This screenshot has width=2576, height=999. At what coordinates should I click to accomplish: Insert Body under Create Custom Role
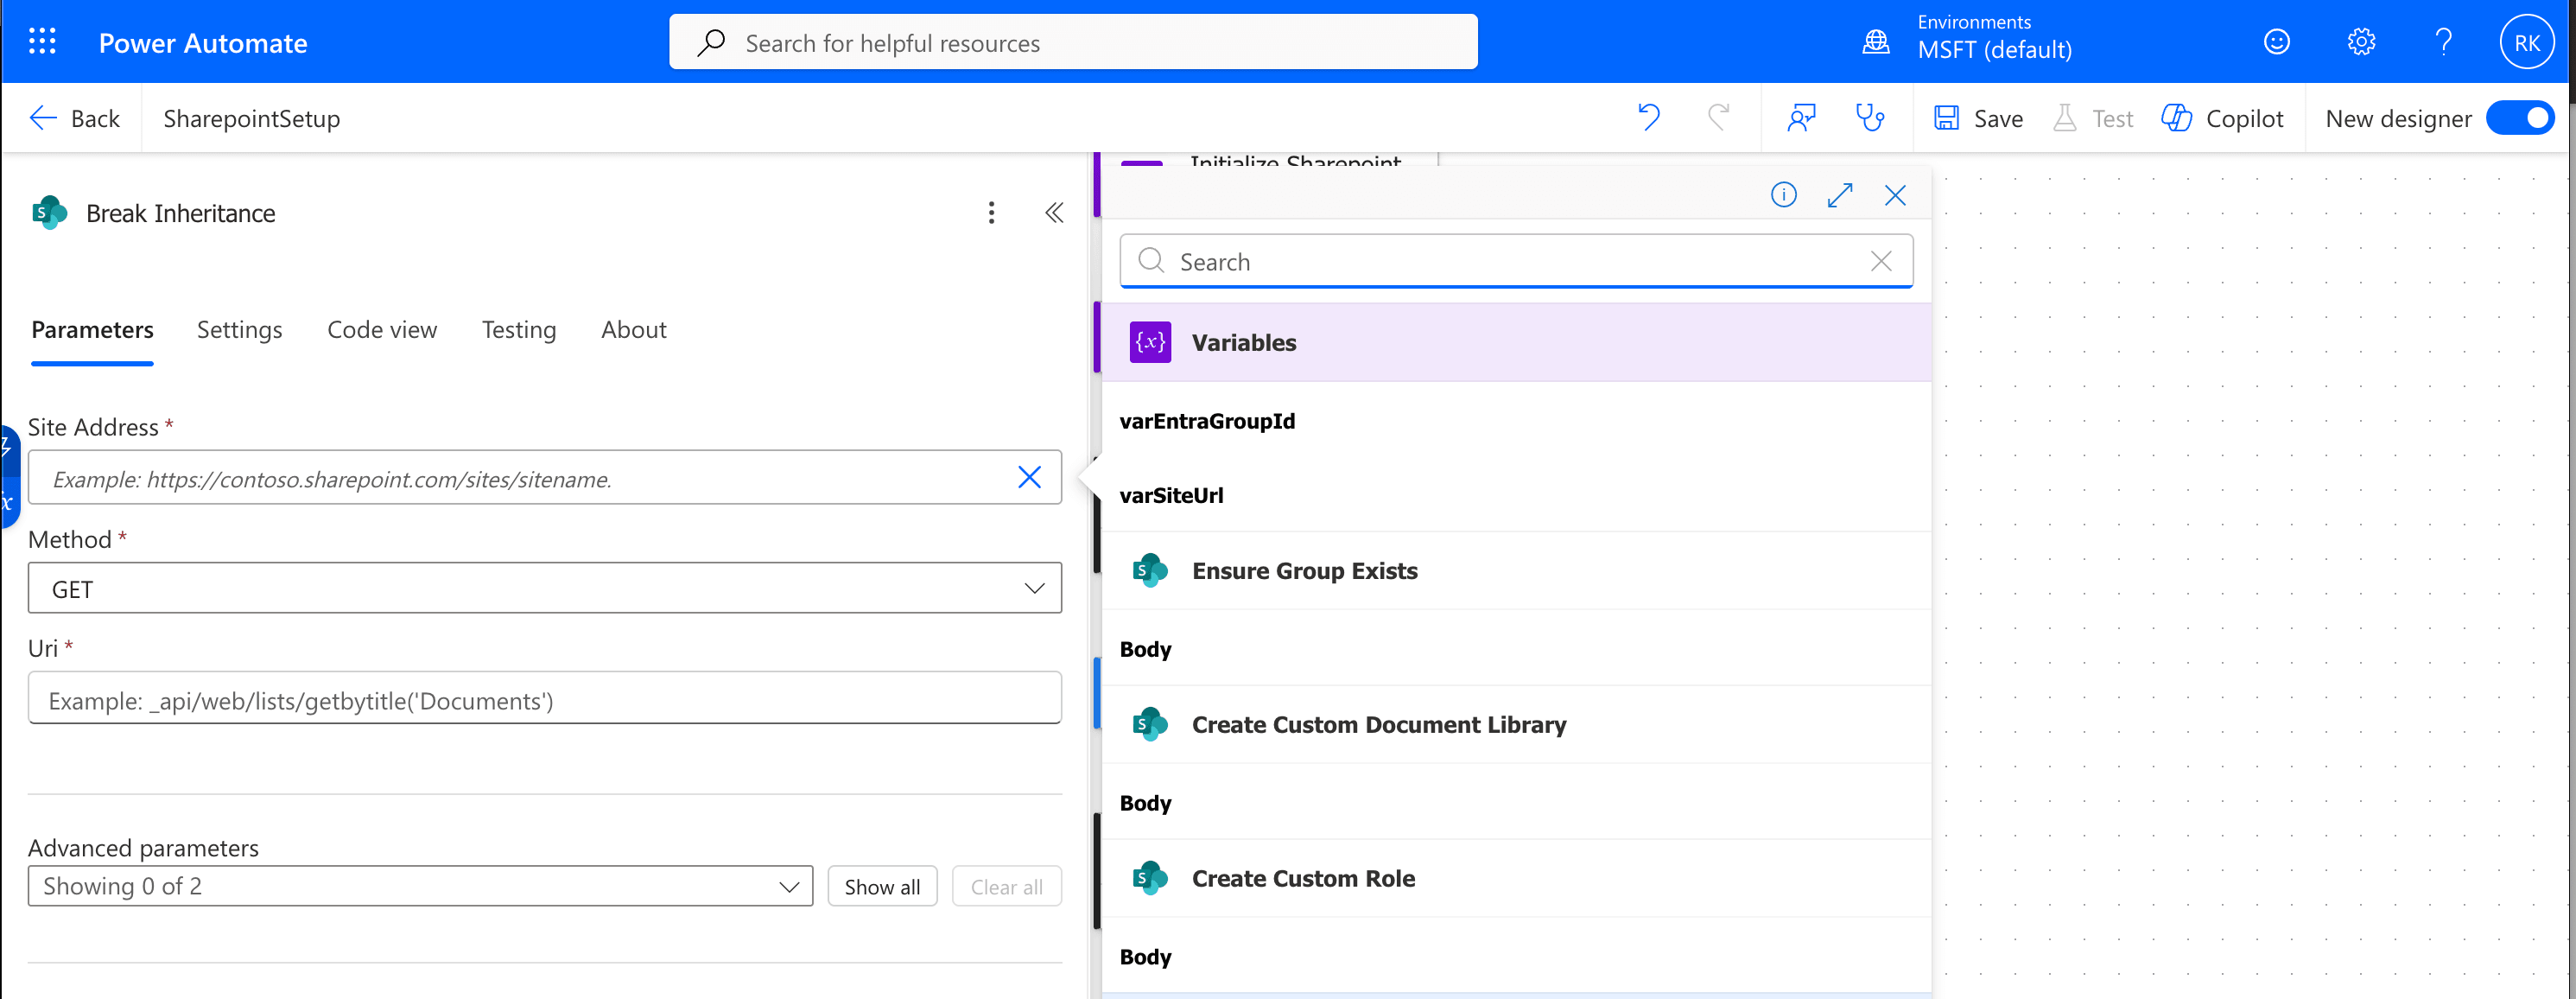pyautogui.click(x=1145, y=957)
